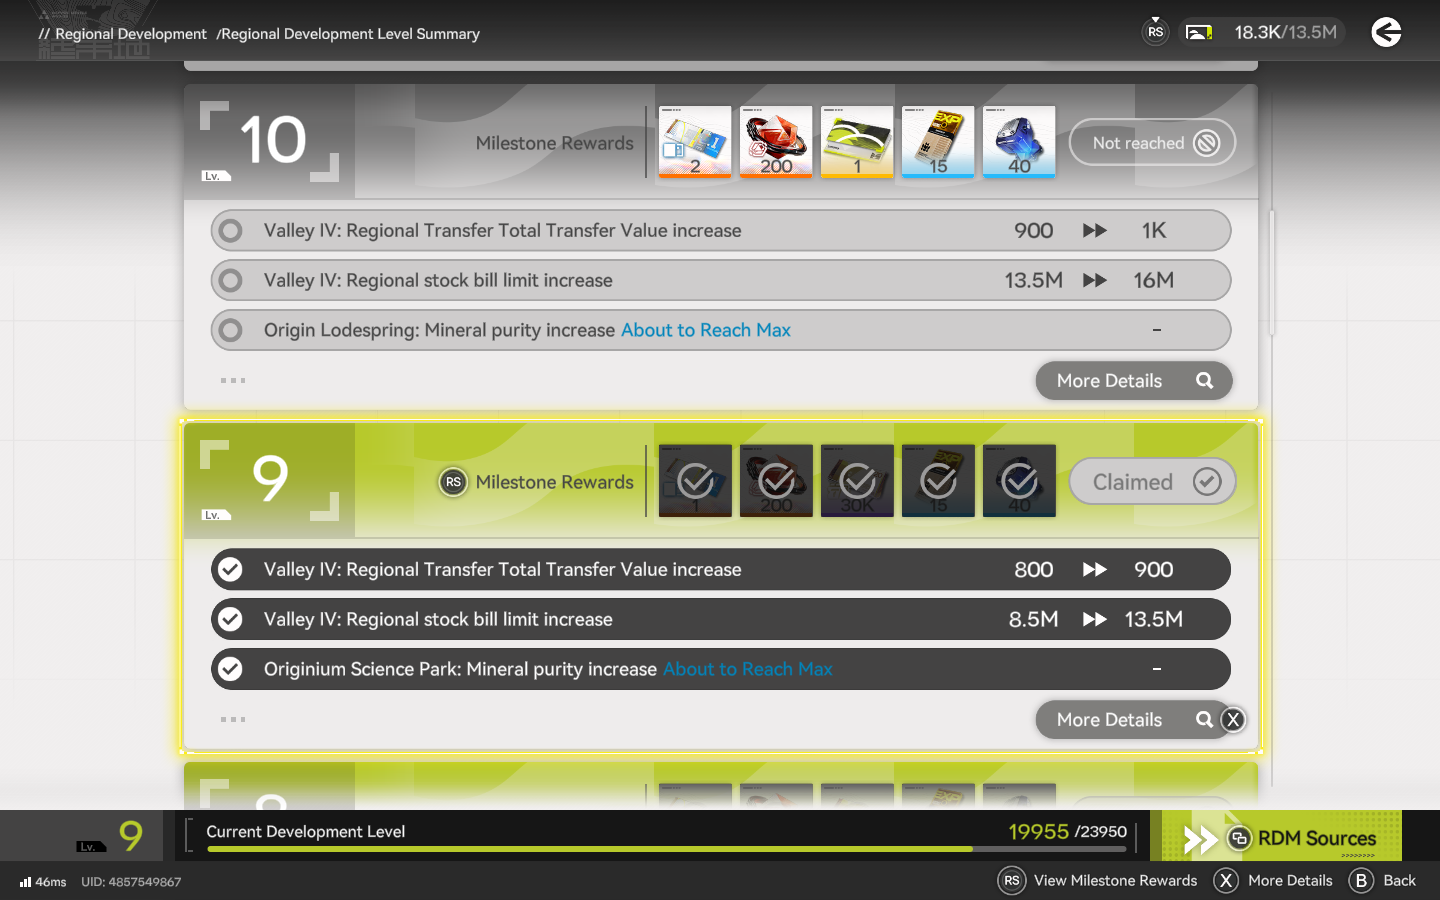Click the vertical scrollbar on the right

tap(1272, 272)
